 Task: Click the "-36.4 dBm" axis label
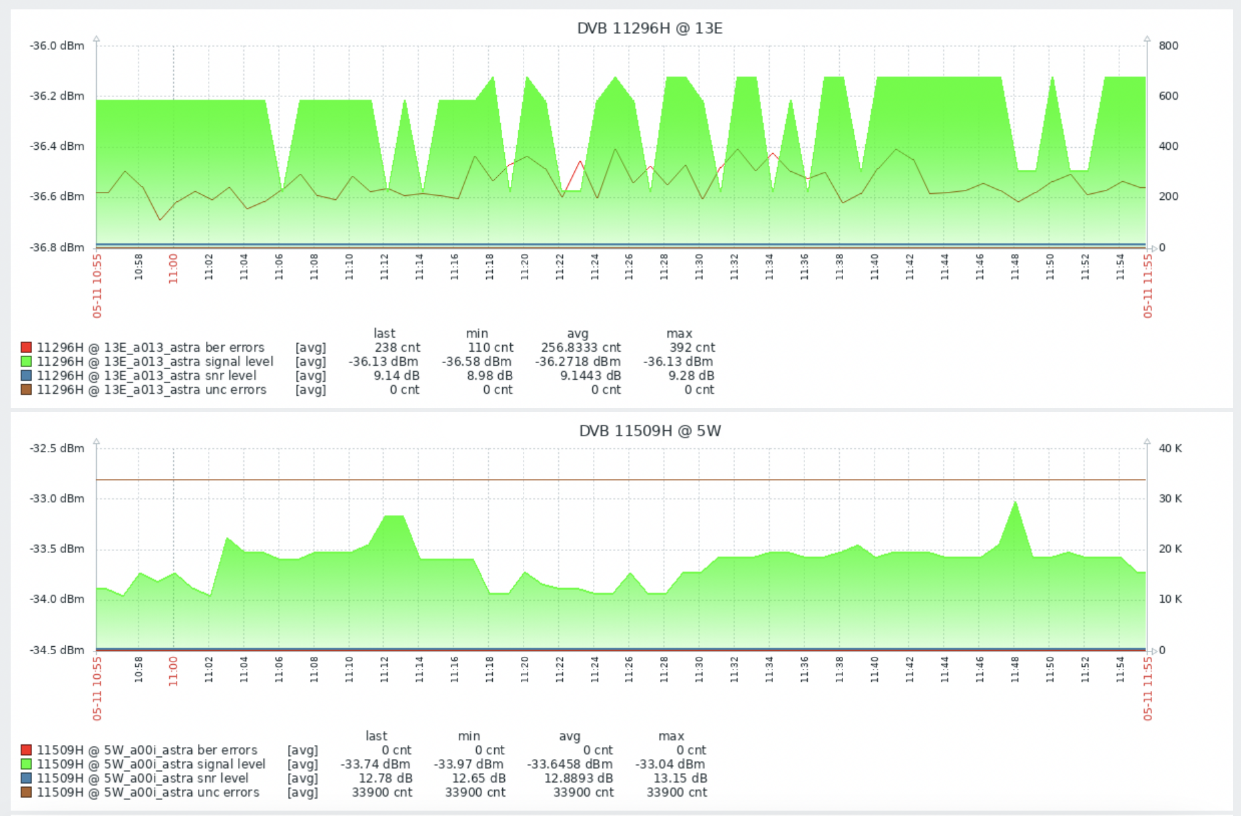57,147
